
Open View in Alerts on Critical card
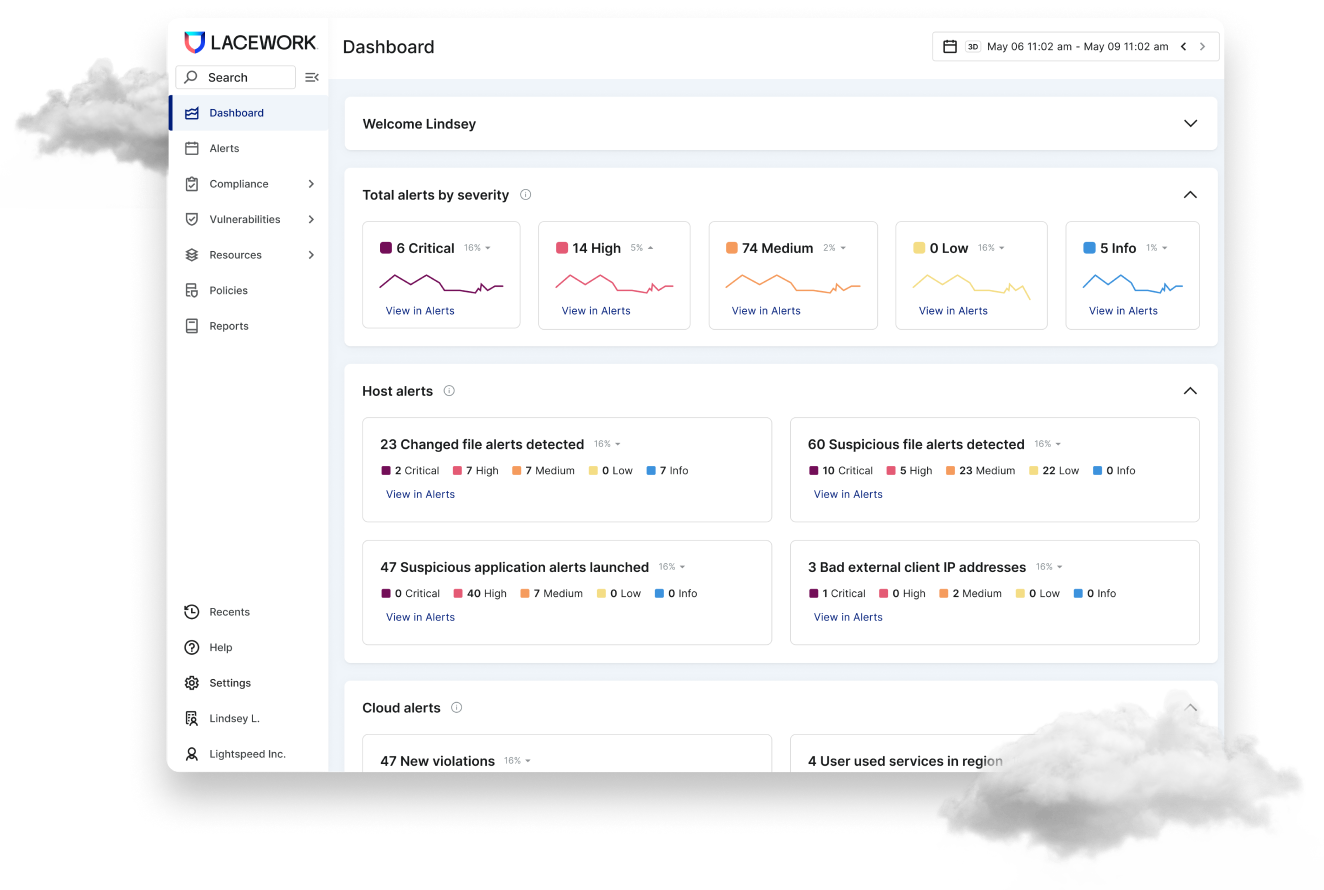420,311
